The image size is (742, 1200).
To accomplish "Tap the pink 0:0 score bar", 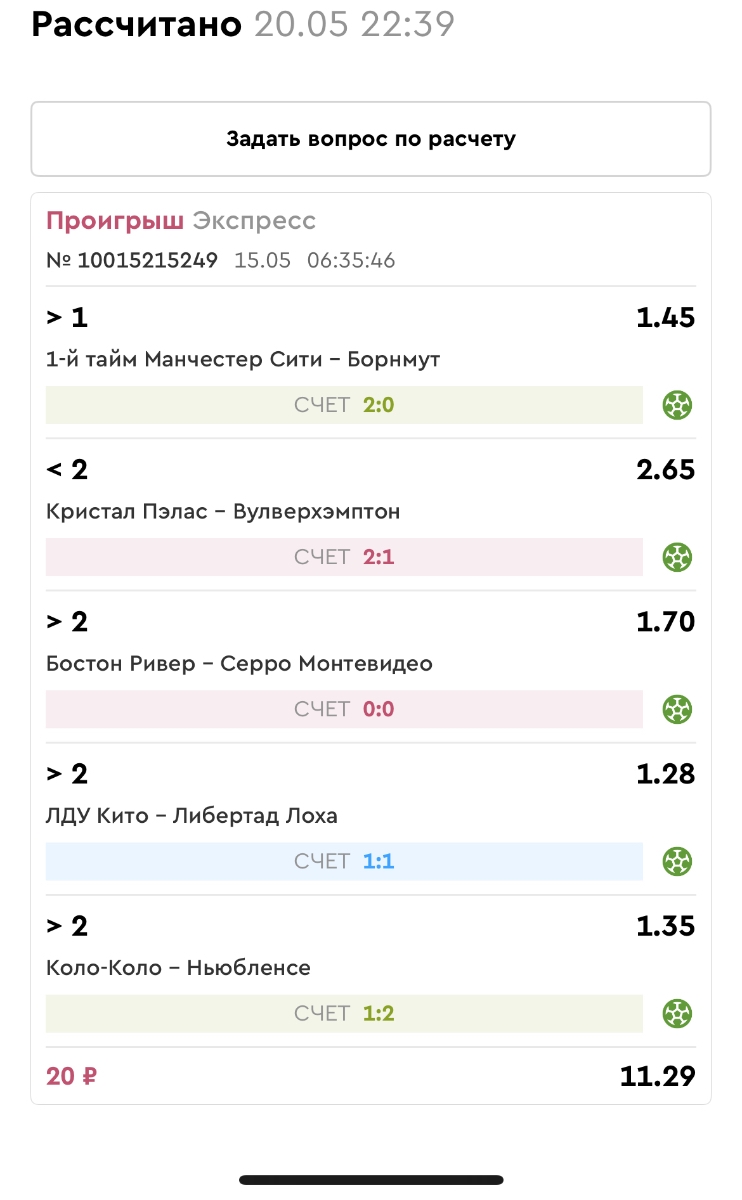I will tap(344, 709).
